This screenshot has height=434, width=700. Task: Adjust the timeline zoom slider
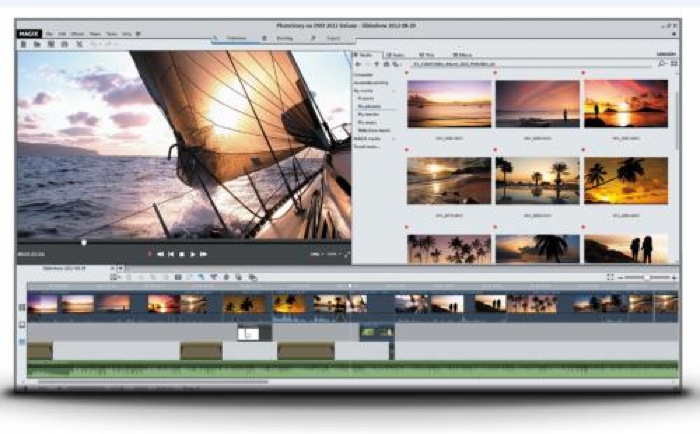click(x=648, y=276)
